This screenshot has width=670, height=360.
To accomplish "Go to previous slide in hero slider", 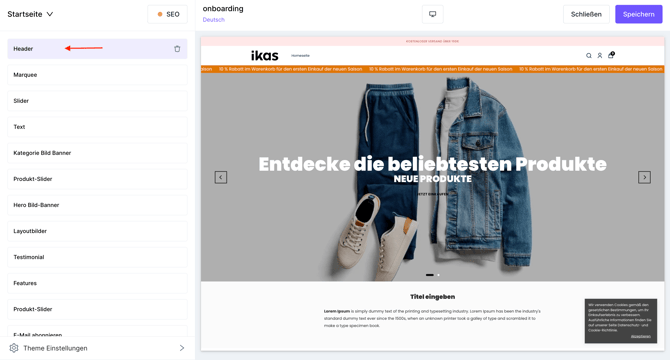I will [220, 177].
